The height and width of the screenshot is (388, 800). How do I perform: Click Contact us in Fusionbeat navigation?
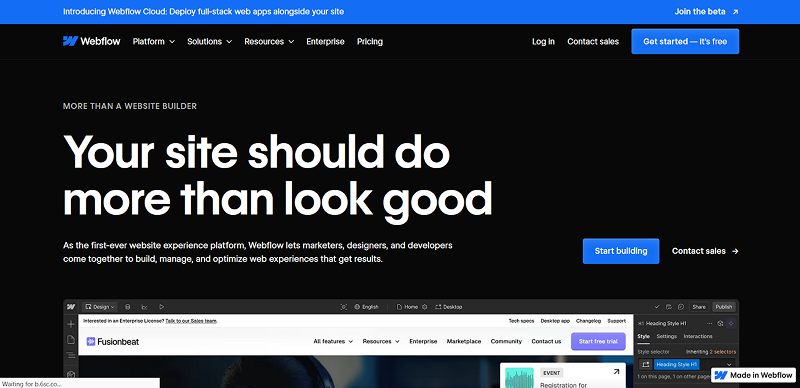point(546,342)
